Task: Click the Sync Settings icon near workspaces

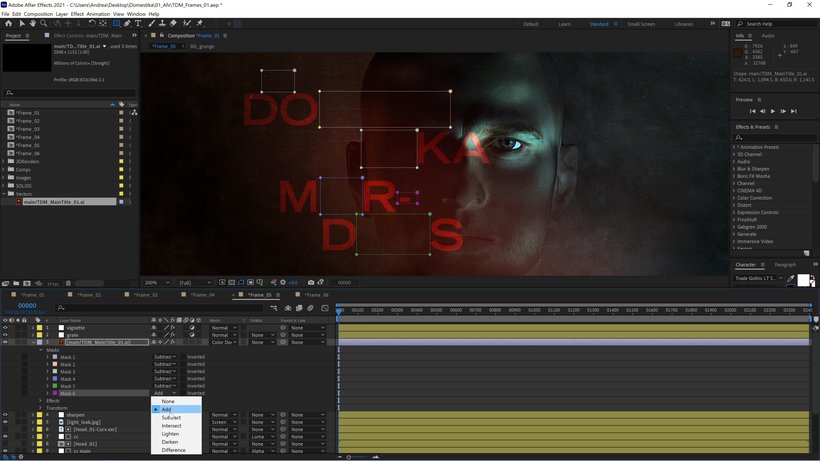Action: tap(726, 24)
